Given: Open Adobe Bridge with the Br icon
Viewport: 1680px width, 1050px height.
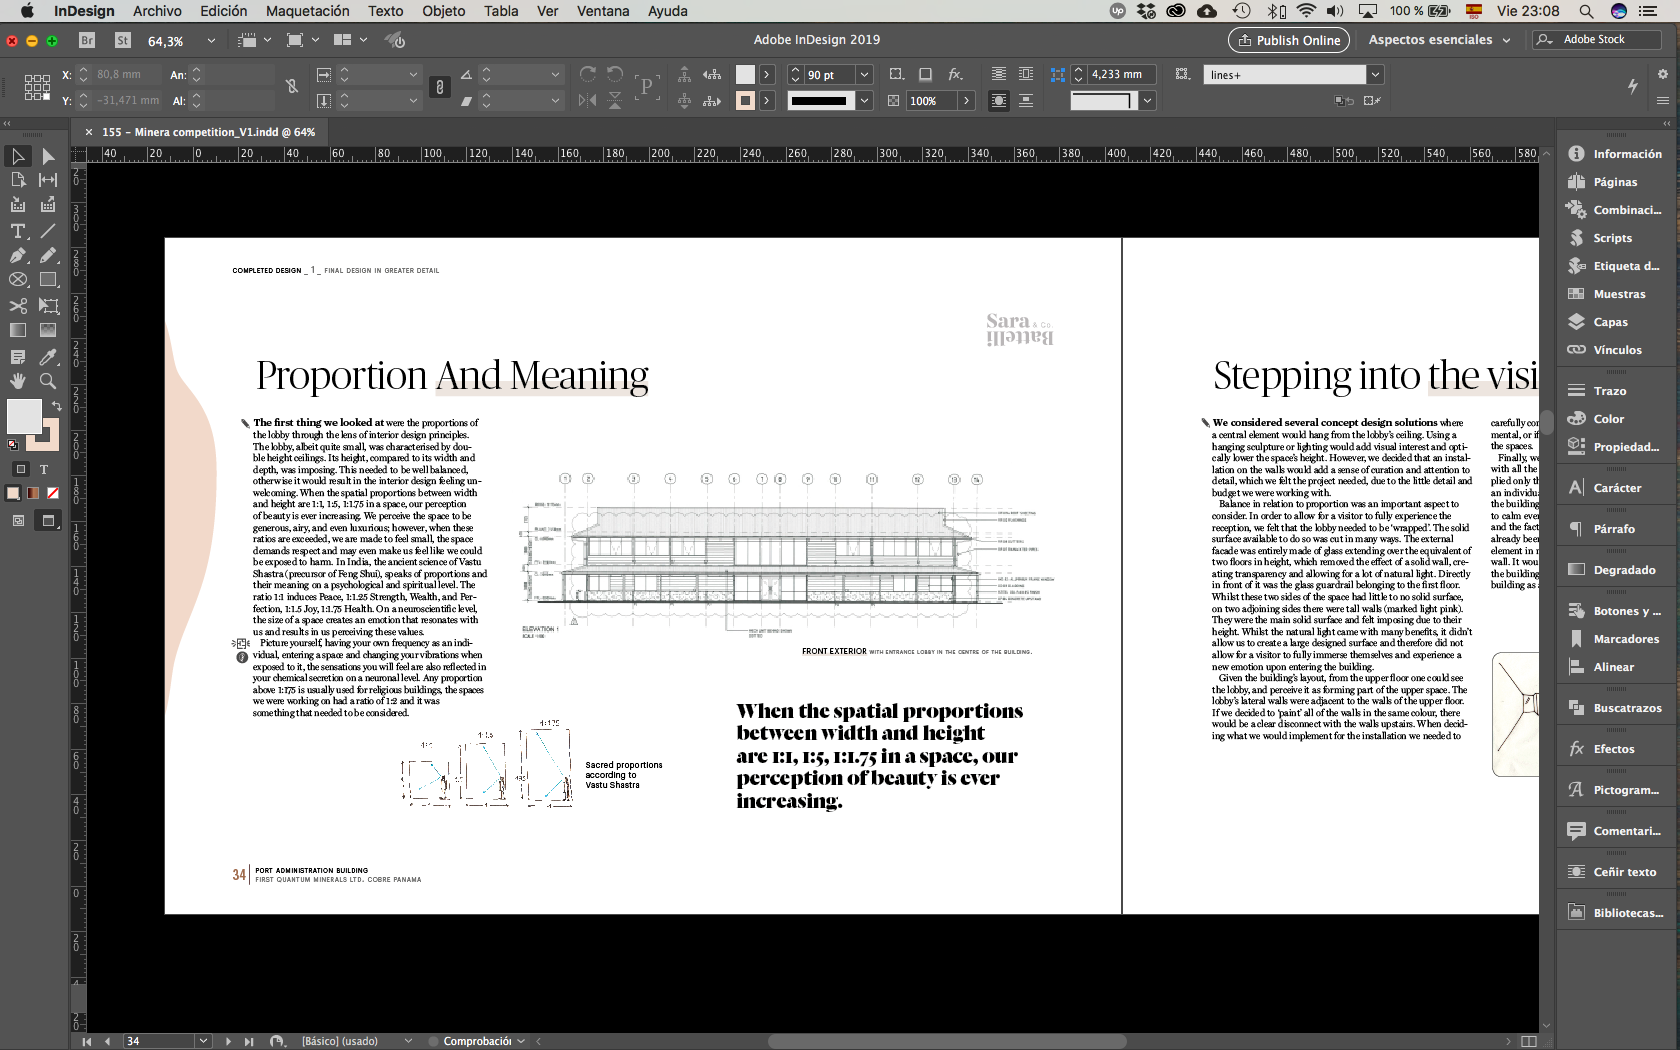Looking at the screenshot, I should [x=87, y=40].
